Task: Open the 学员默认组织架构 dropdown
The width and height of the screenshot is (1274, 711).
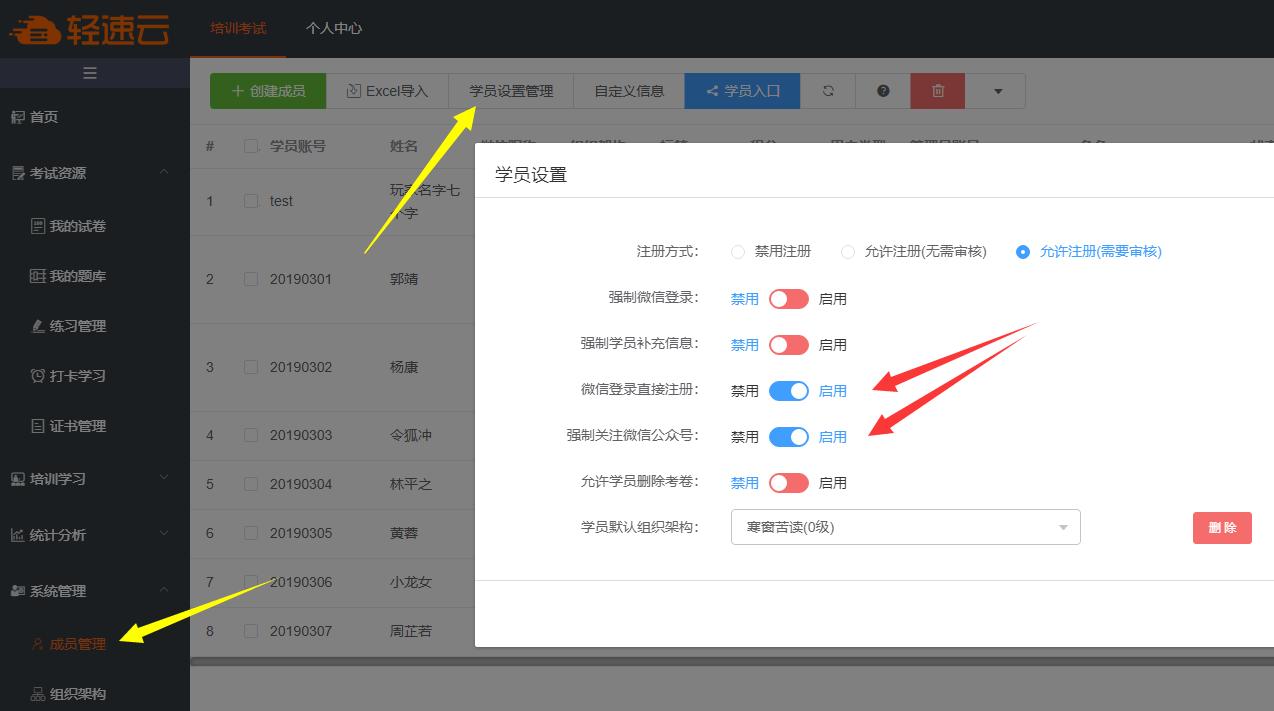Action: click(x=904, y=527)
